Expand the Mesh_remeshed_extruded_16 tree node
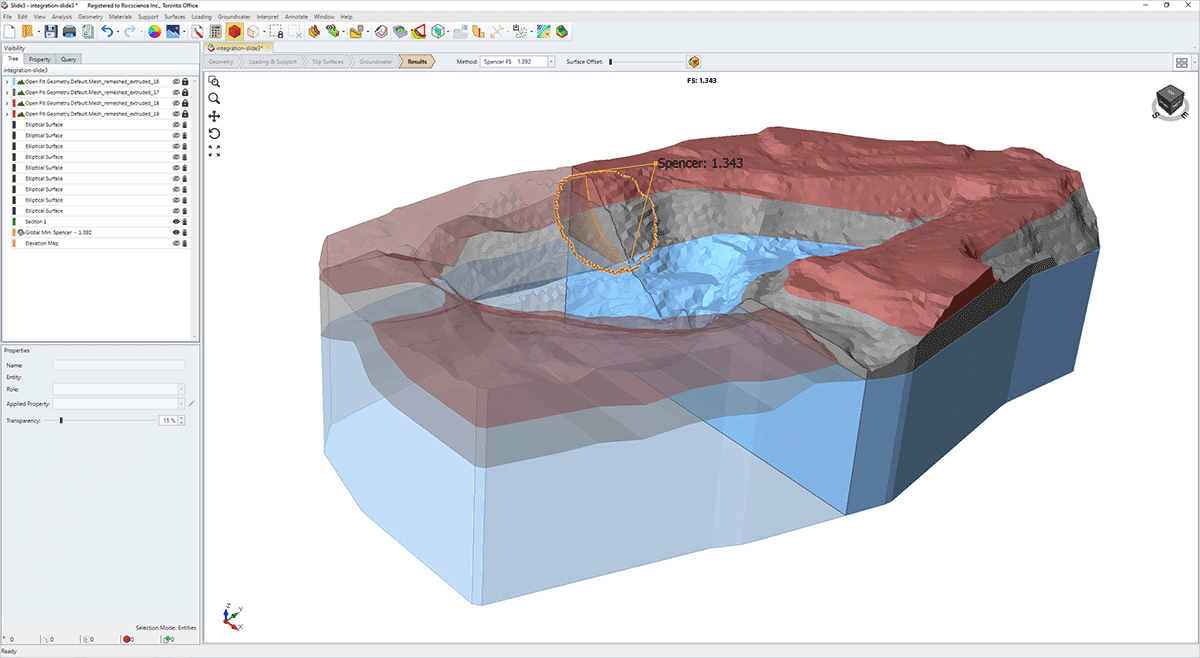Screen dimensions: 1200x658 [x=7, y=81]
